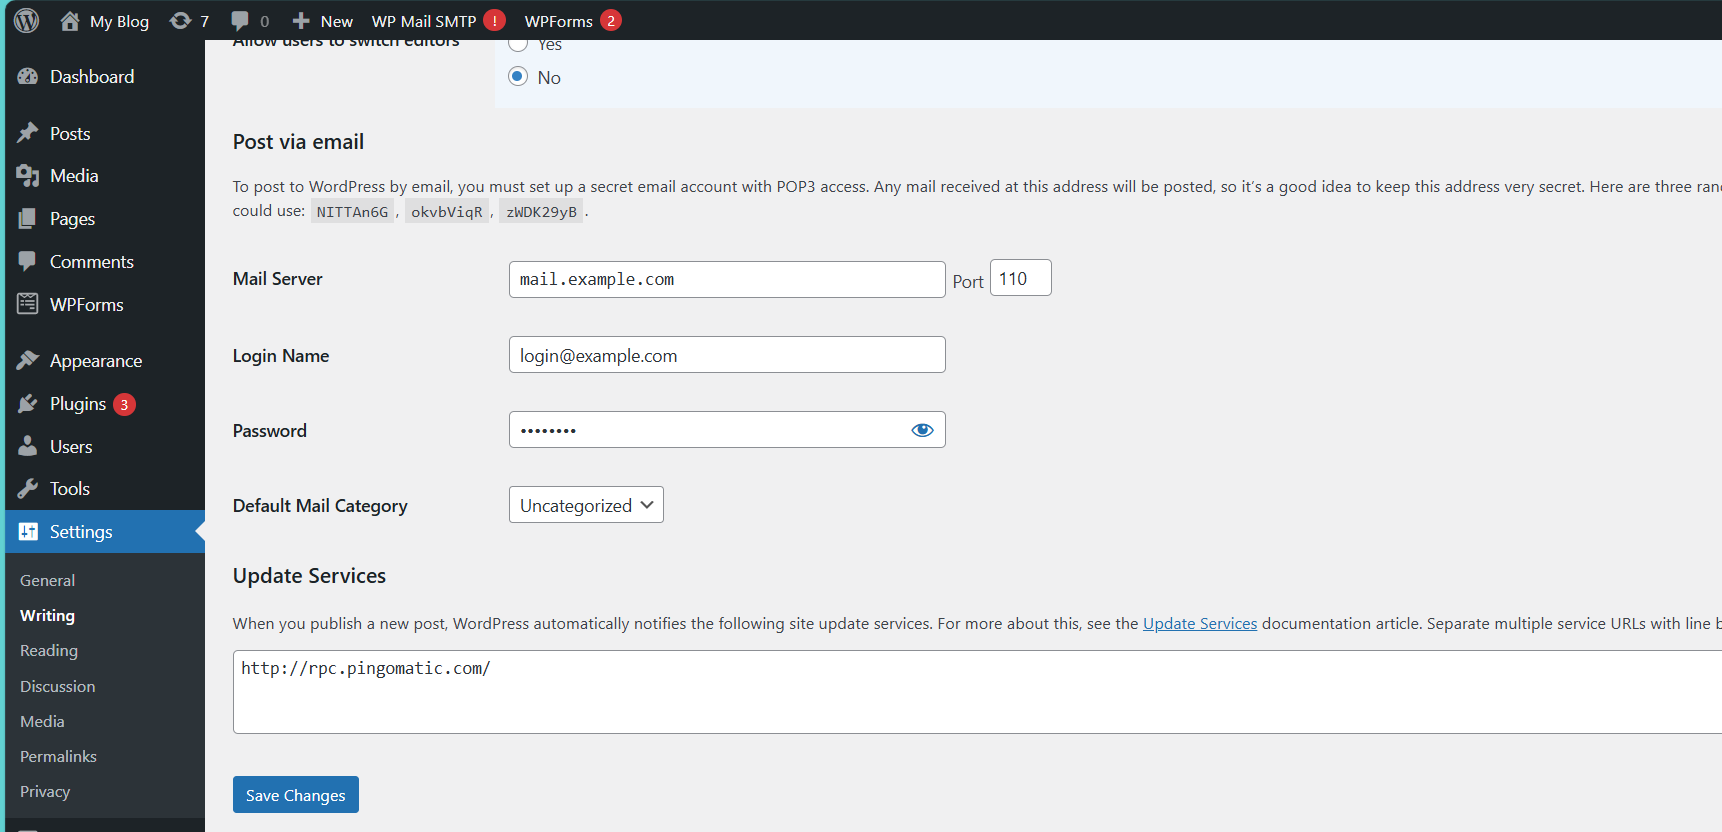Click the Media library icon
This screenshot has width=1722, height=832.
[28, 176]
